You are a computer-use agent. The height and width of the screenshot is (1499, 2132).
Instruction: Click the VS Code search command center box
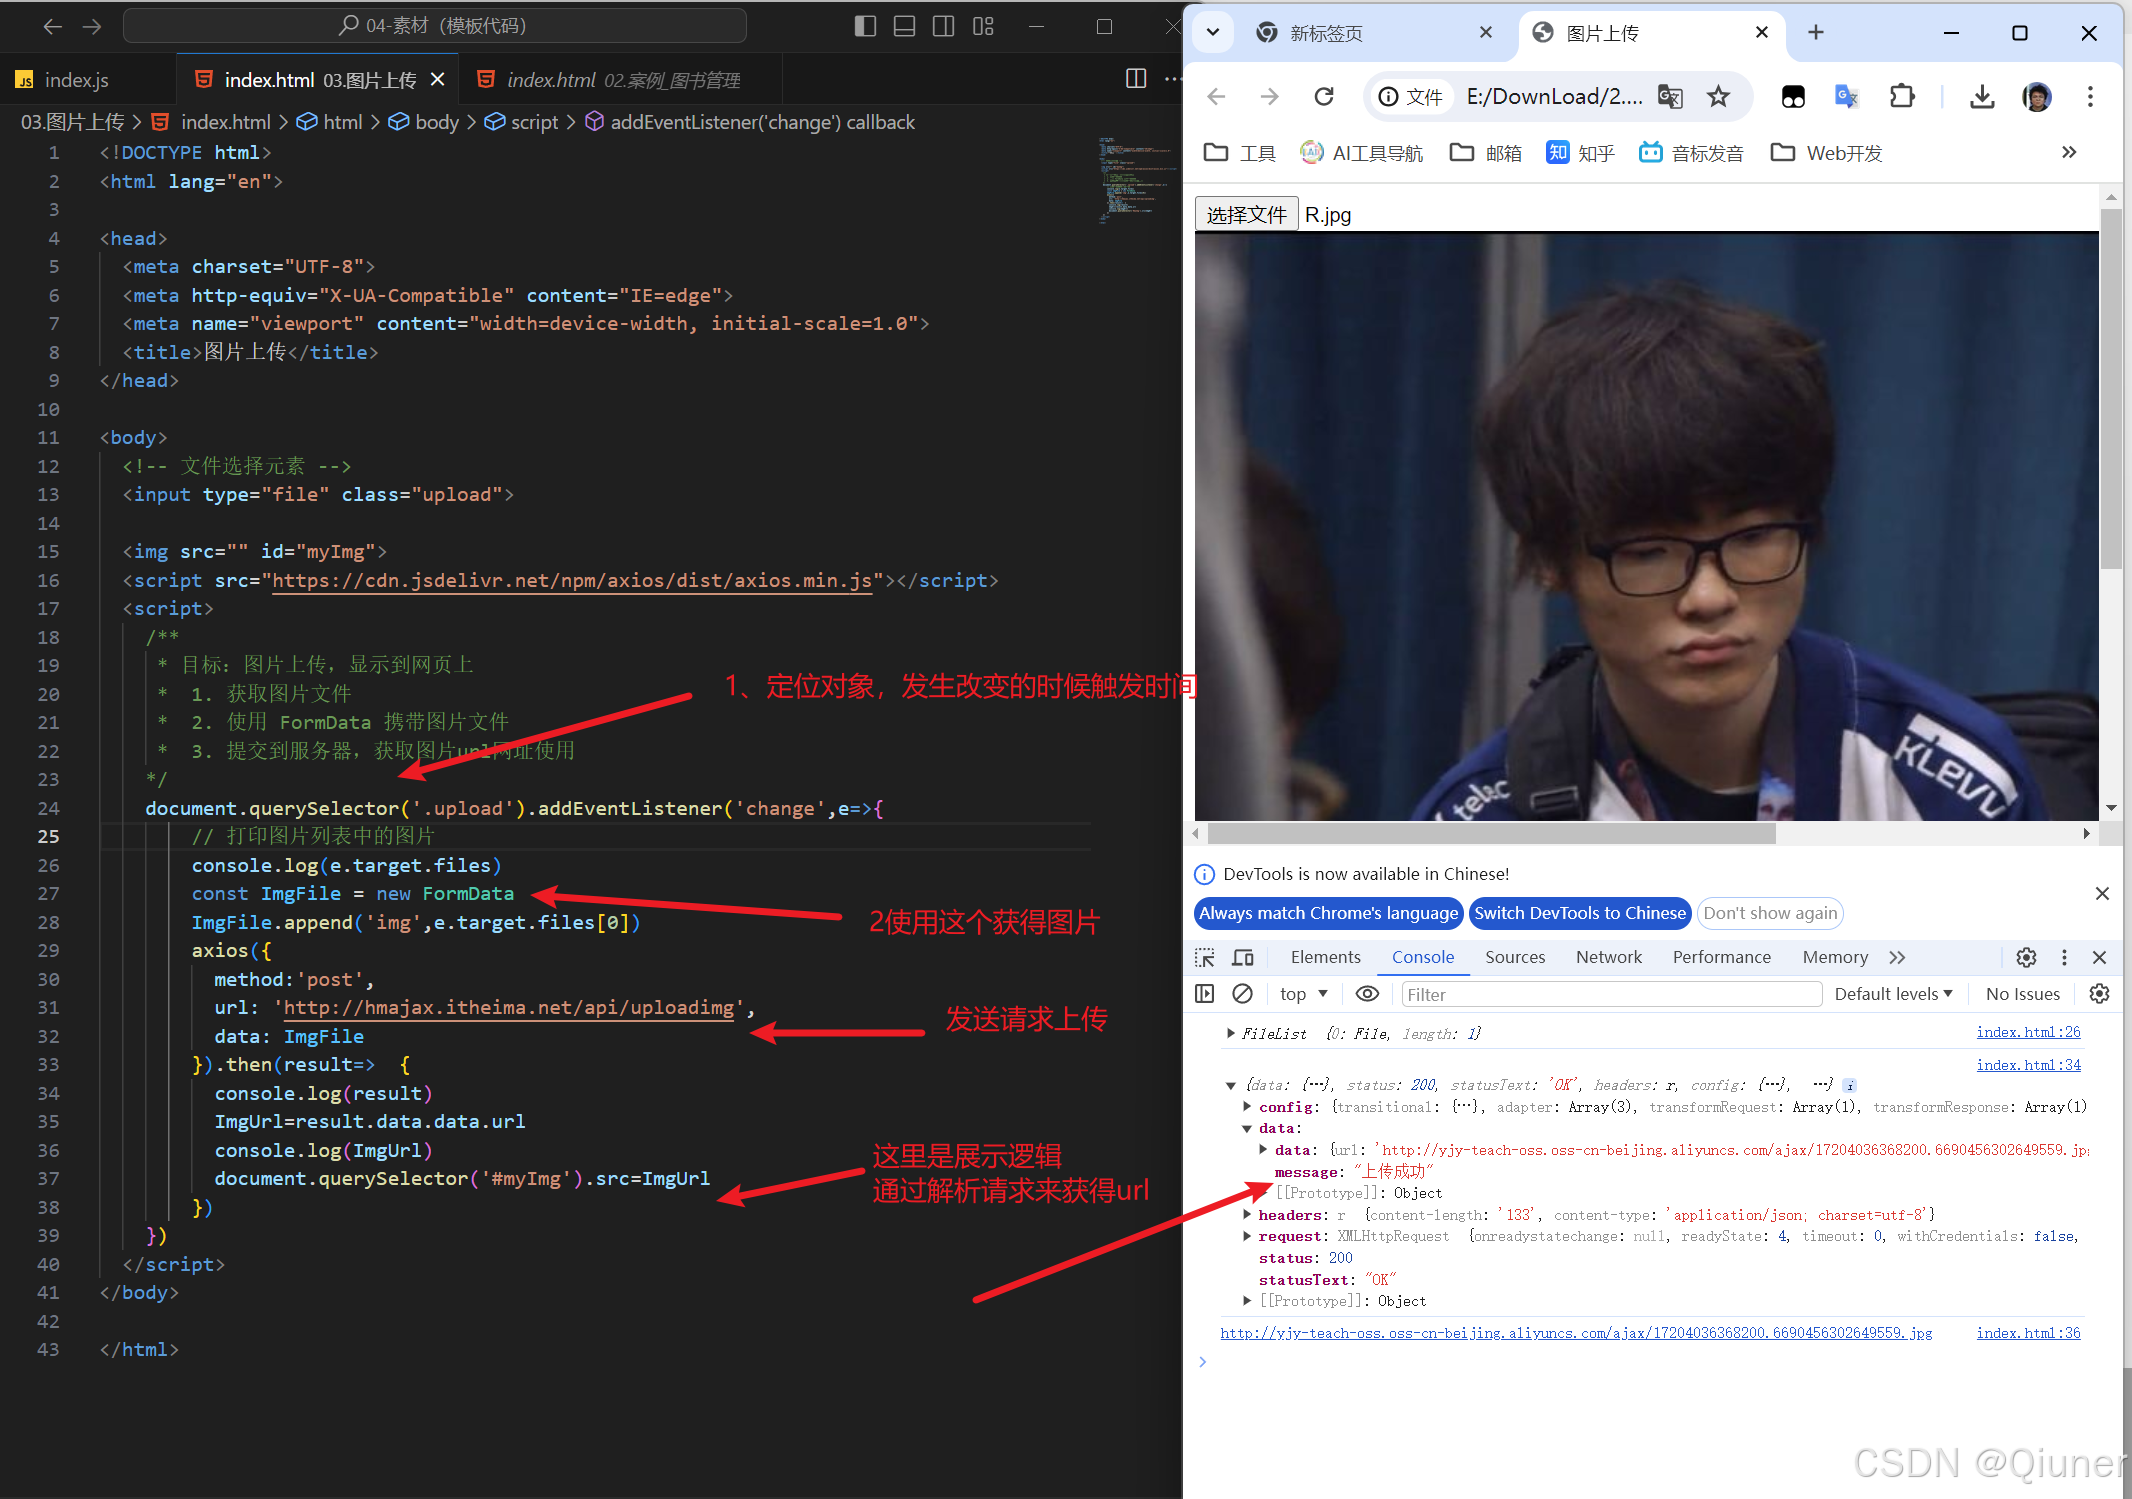click(x=434, y=26)
